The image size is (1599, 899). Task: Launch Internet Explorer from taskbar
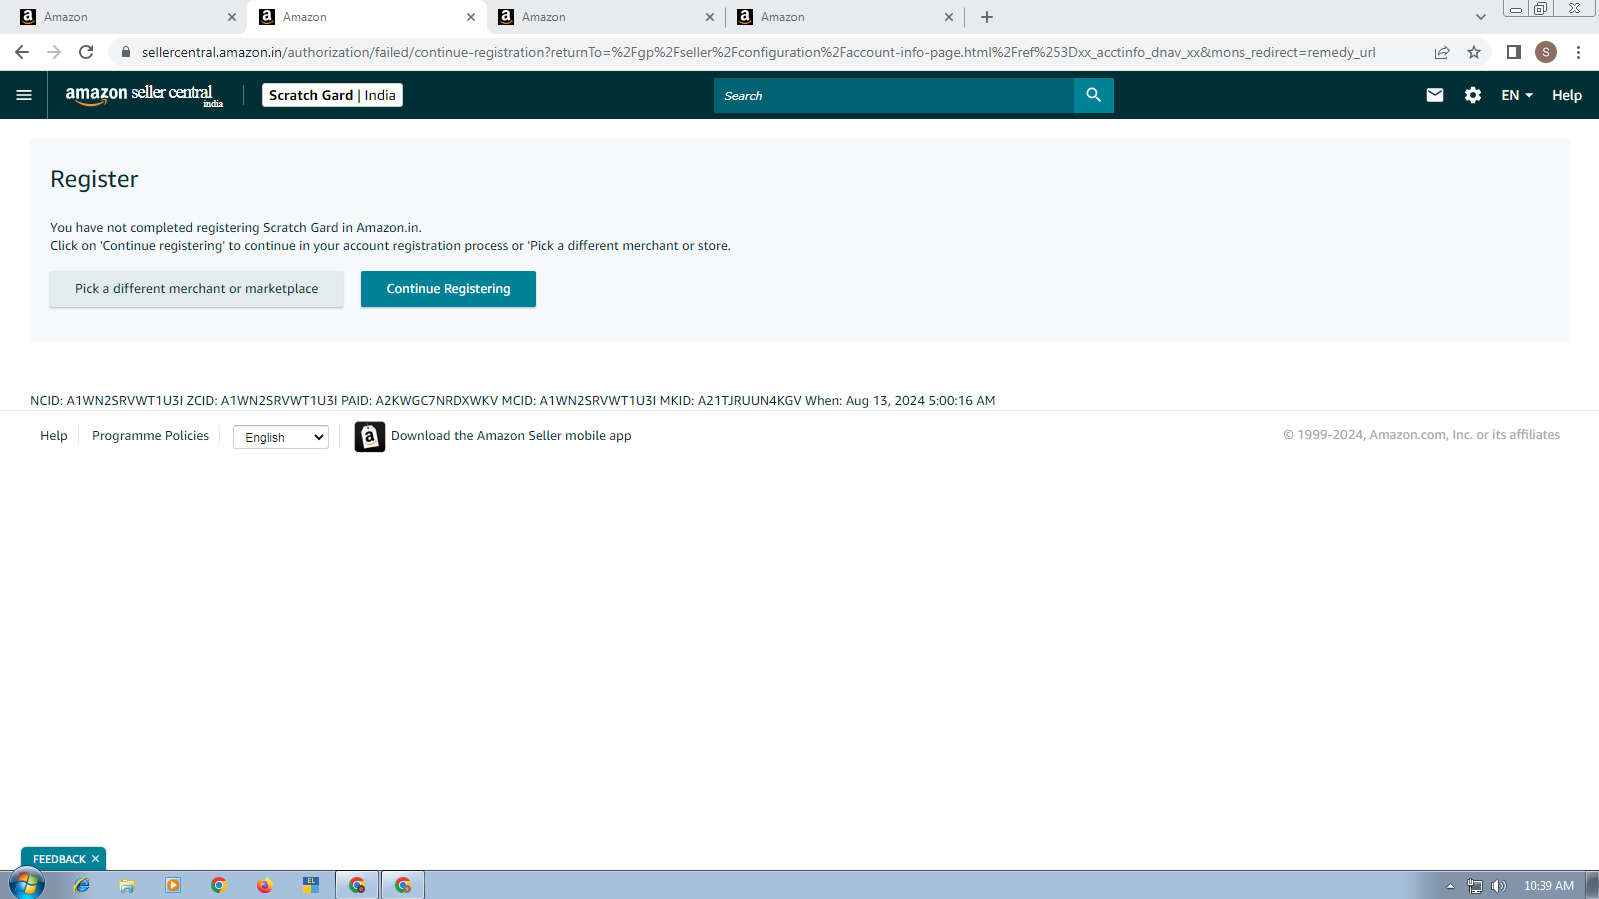pos(81,885)
